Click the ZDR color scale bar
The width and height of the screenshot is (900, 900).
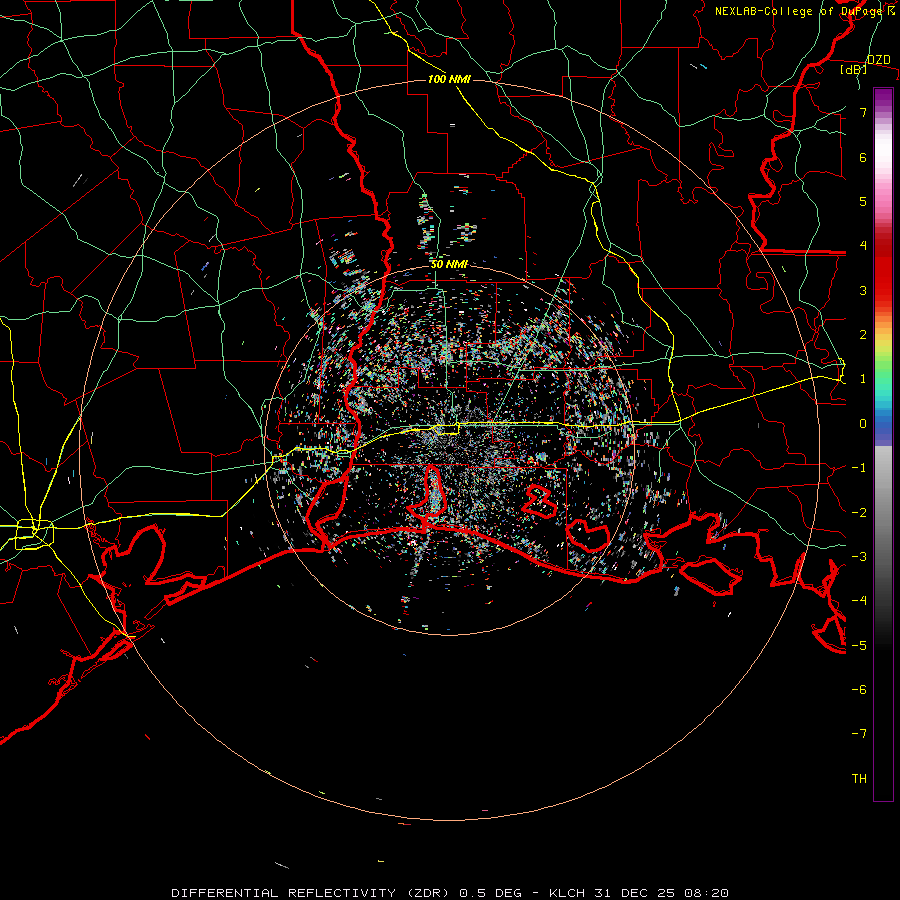(x=883, y=445)
